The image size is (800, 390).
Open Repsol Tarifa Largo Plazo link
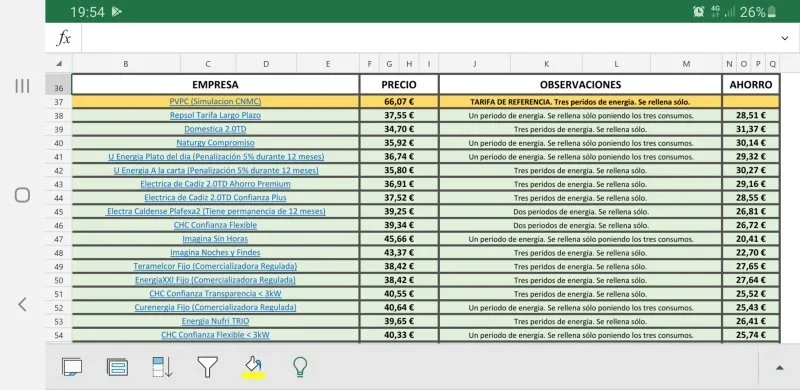(215, 115)
